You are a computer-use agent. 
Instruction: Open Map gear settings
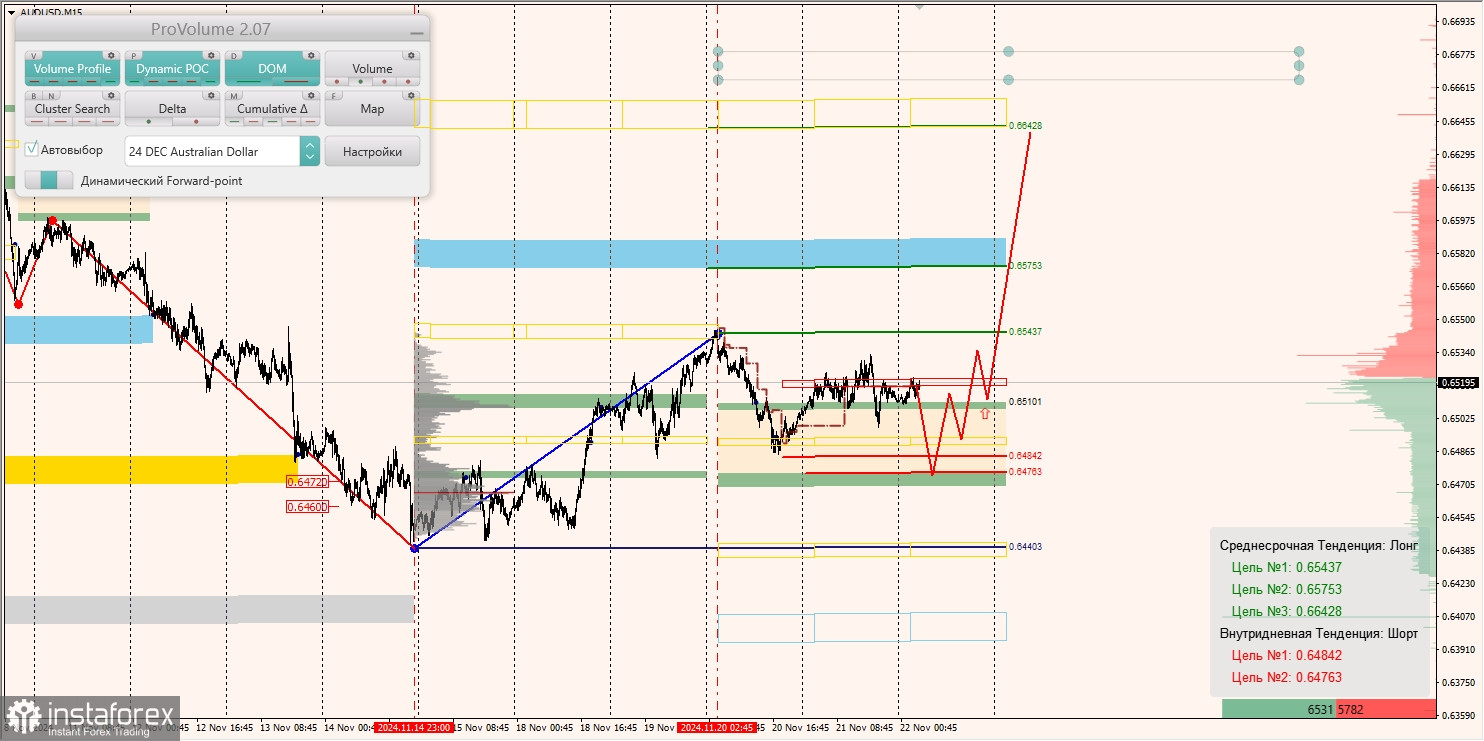pyautogui.click(x=411, y=95)
